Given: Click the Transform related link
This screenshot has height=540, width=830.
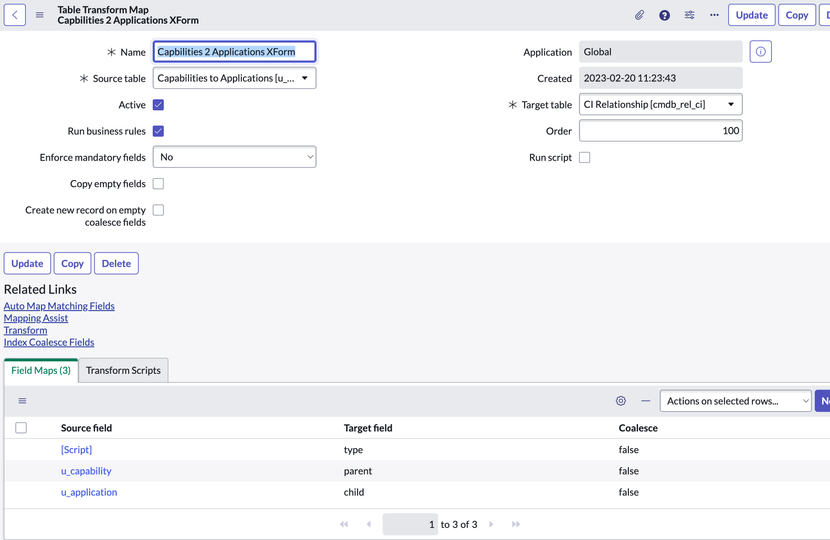Looking at the screenshot, I should click(x=25, y=330).
